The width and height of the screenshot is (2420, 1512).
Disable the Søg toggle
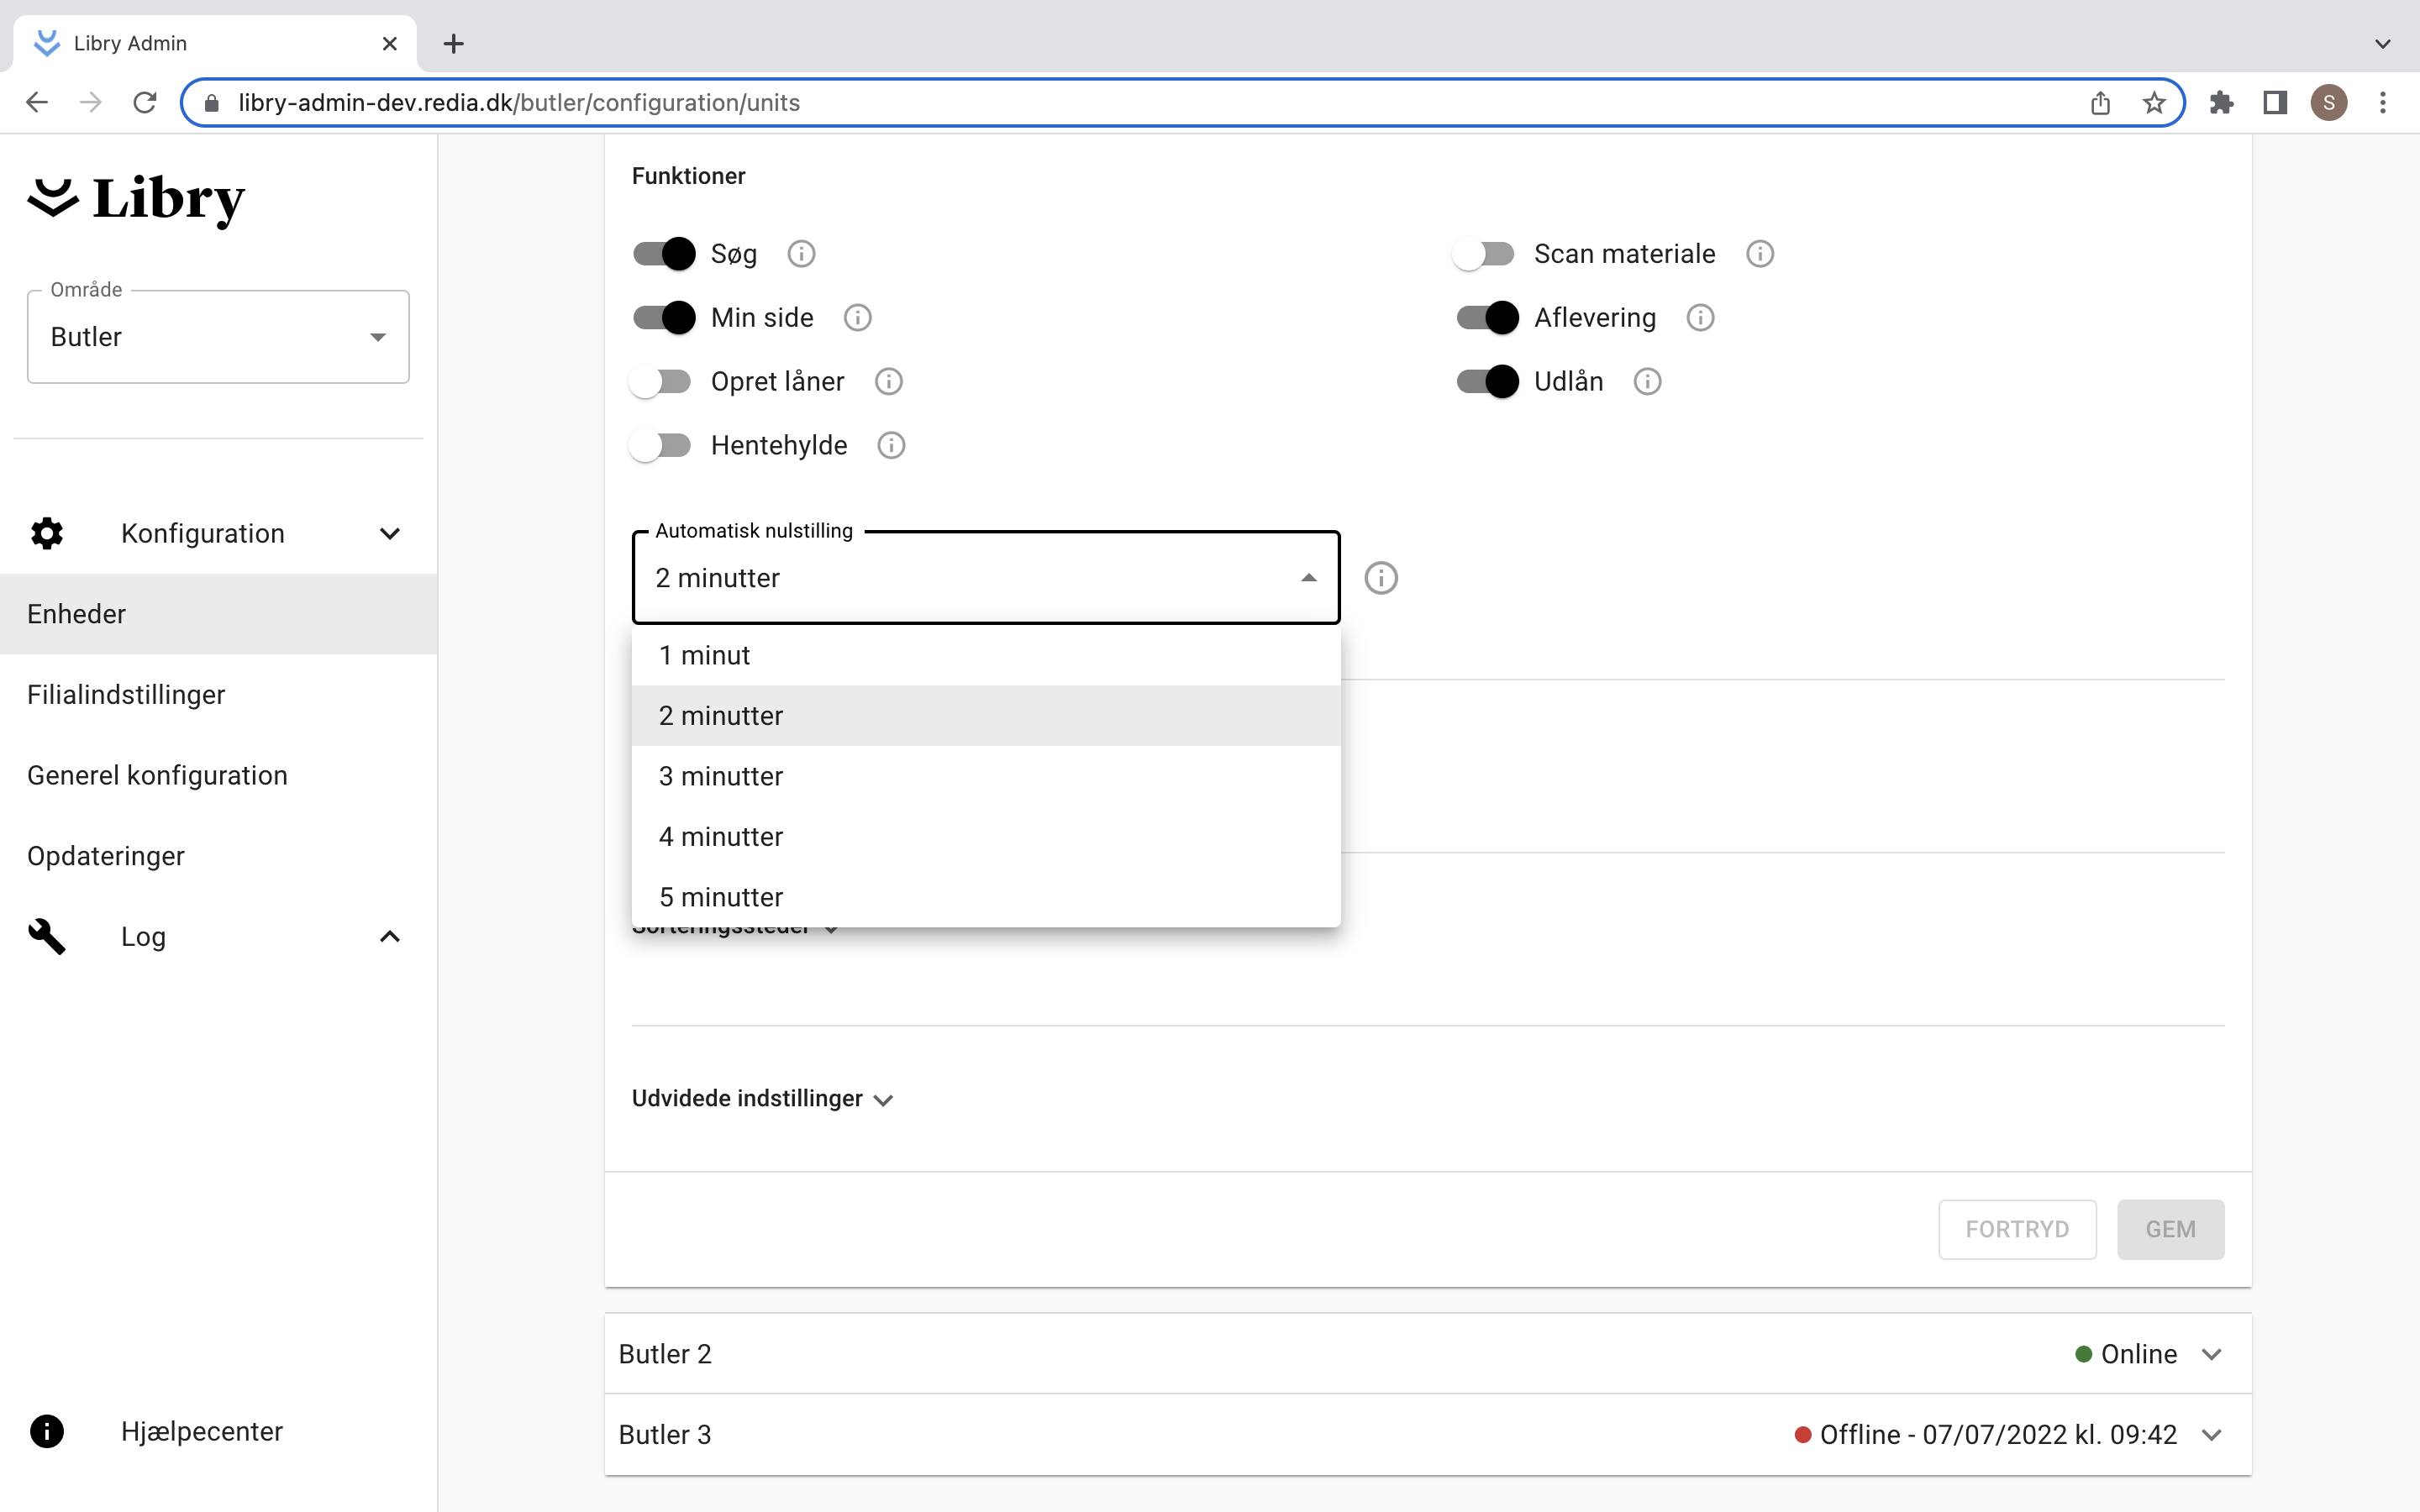click(x=664, y=254)
